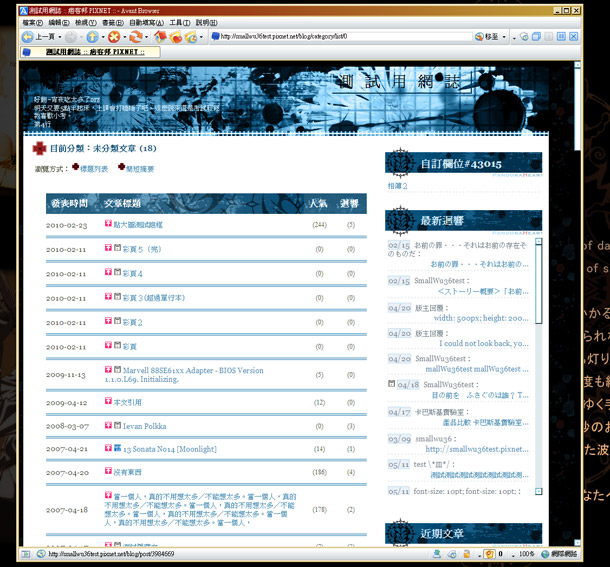Click the 人氣 column header

pos(318,203)
